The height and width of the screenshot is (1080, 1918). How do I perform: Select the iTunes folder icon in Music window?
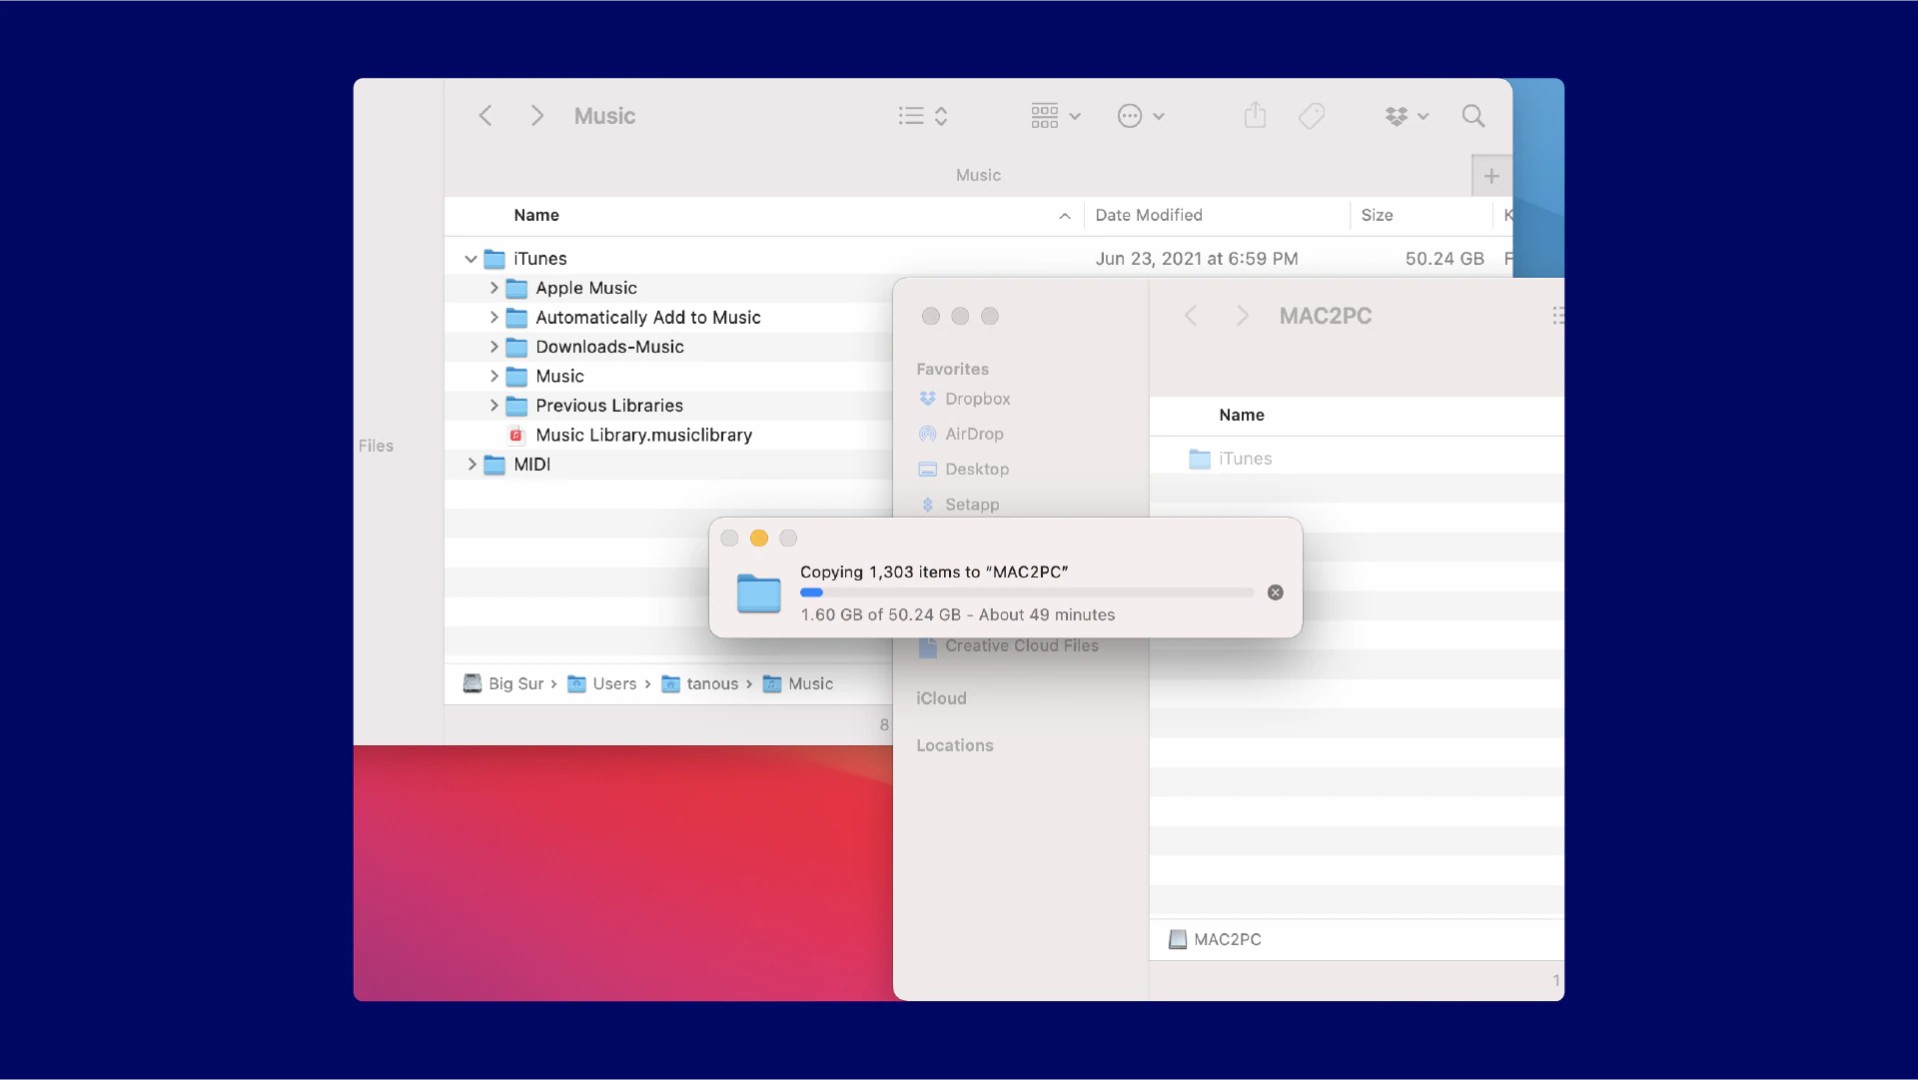tap(494, 259)
